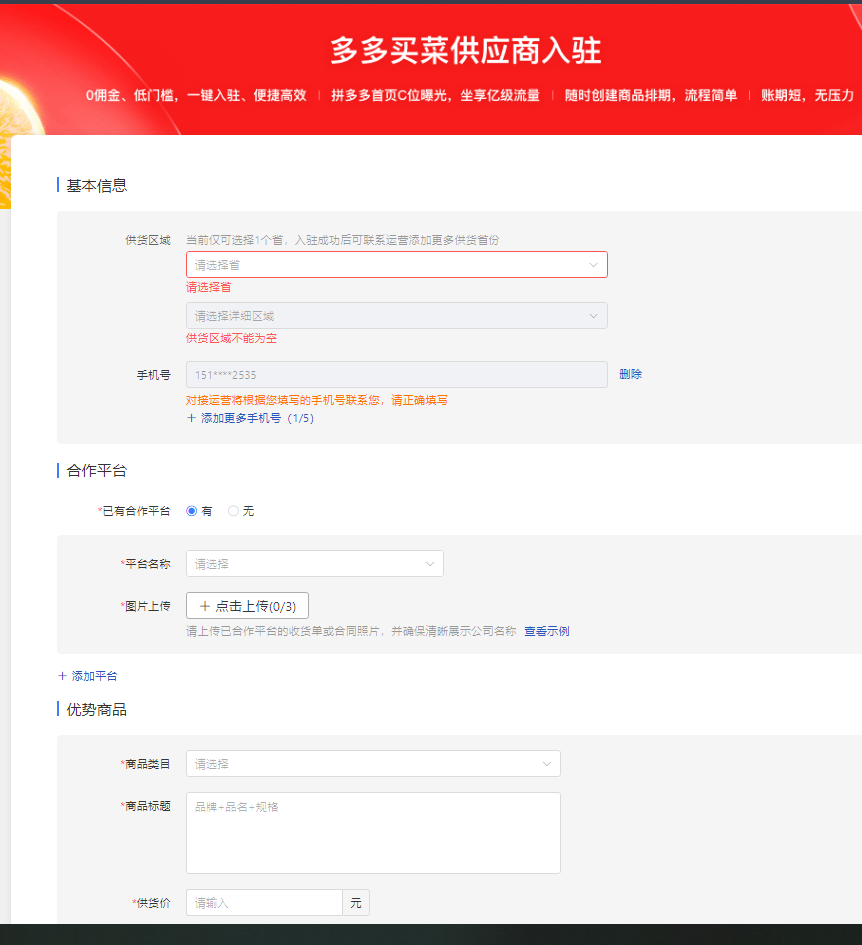Click the 供货区域 field label

148,240
